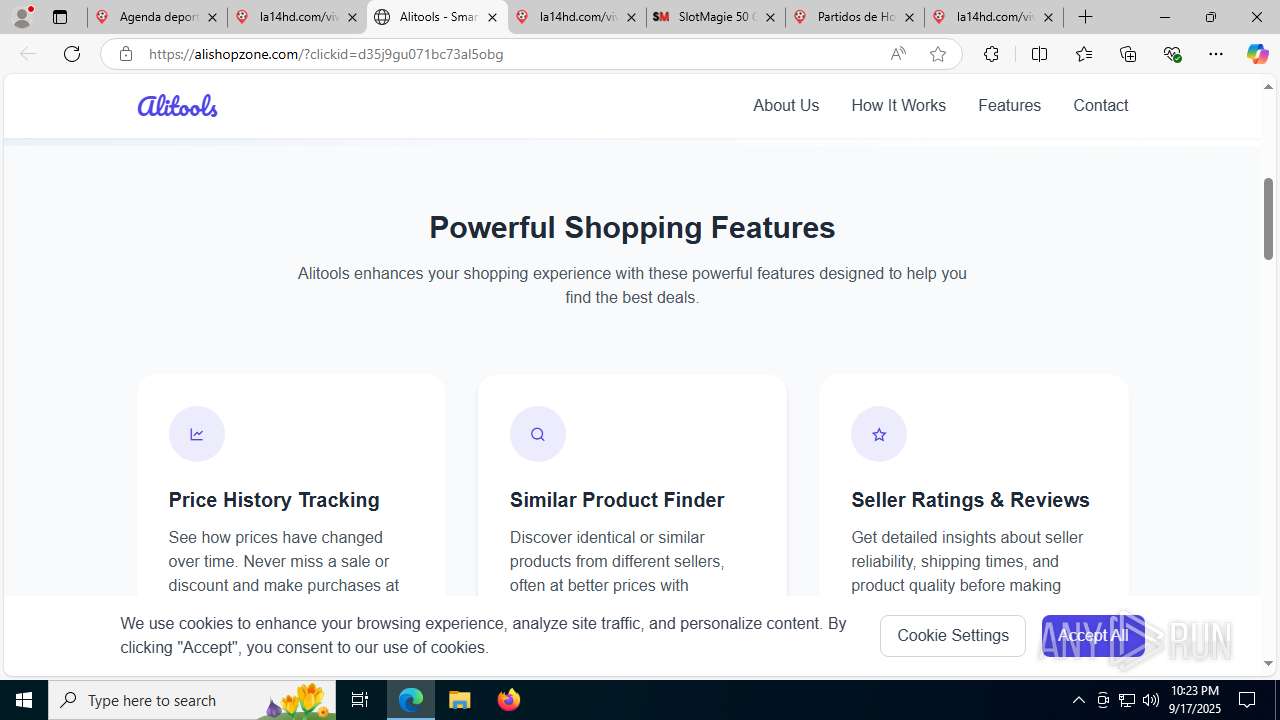
Task: Click the scrollbar down arrow
Action: coord(1268,663)
